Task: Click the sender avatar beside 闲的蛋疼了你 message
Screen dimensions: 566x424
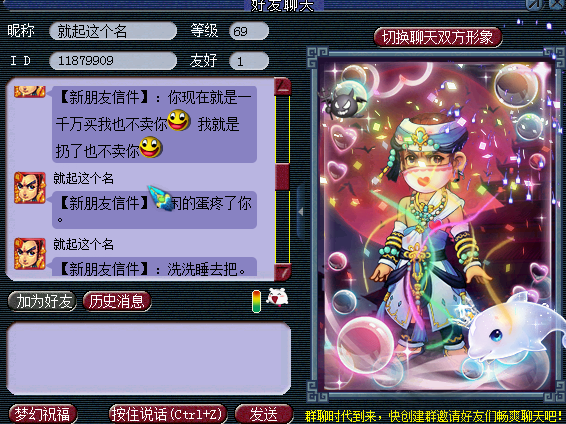Action: click(30, 188)
